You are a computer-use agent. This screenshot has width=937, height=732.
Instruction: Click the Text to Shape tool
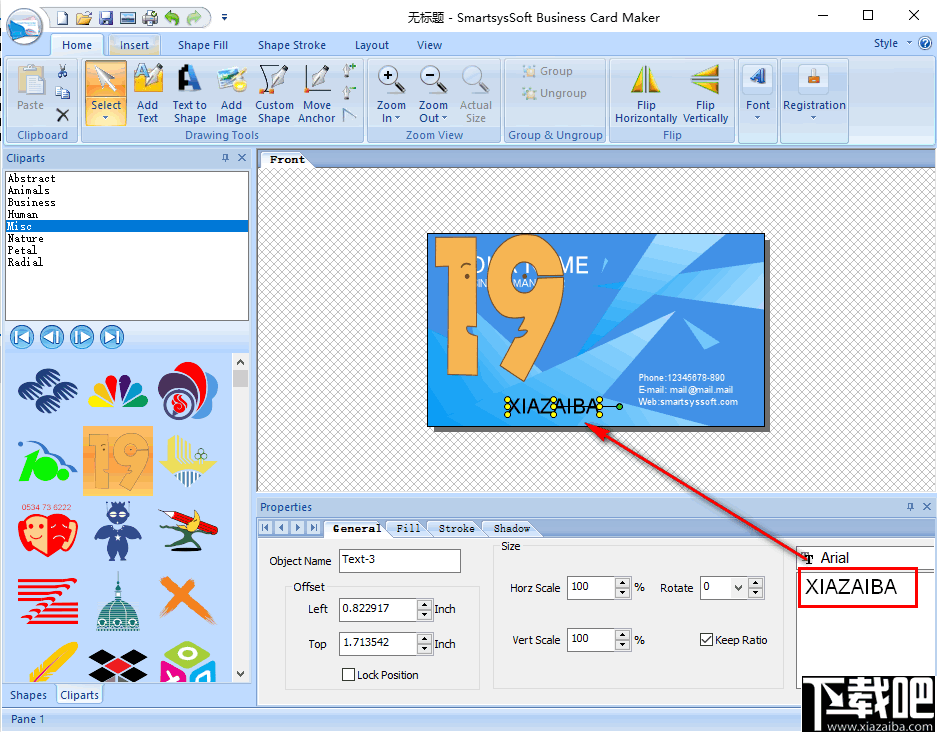(189, 90)
